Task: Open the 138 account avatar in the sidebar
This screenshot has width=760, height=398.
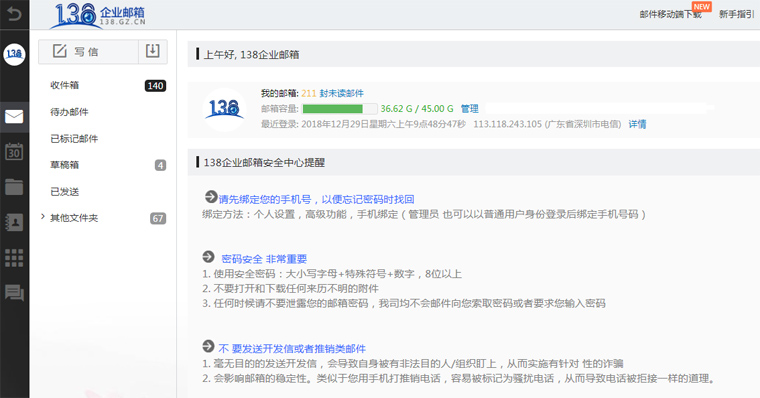Action: 14,54
